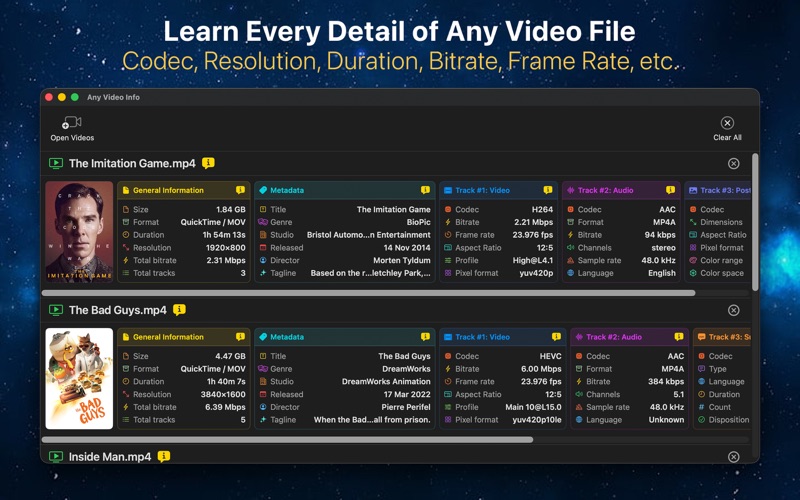Open info bubble in Bad Guys Track #1: Video header
Viewport: 800px width, 500px height.
[x=556, y=337]
